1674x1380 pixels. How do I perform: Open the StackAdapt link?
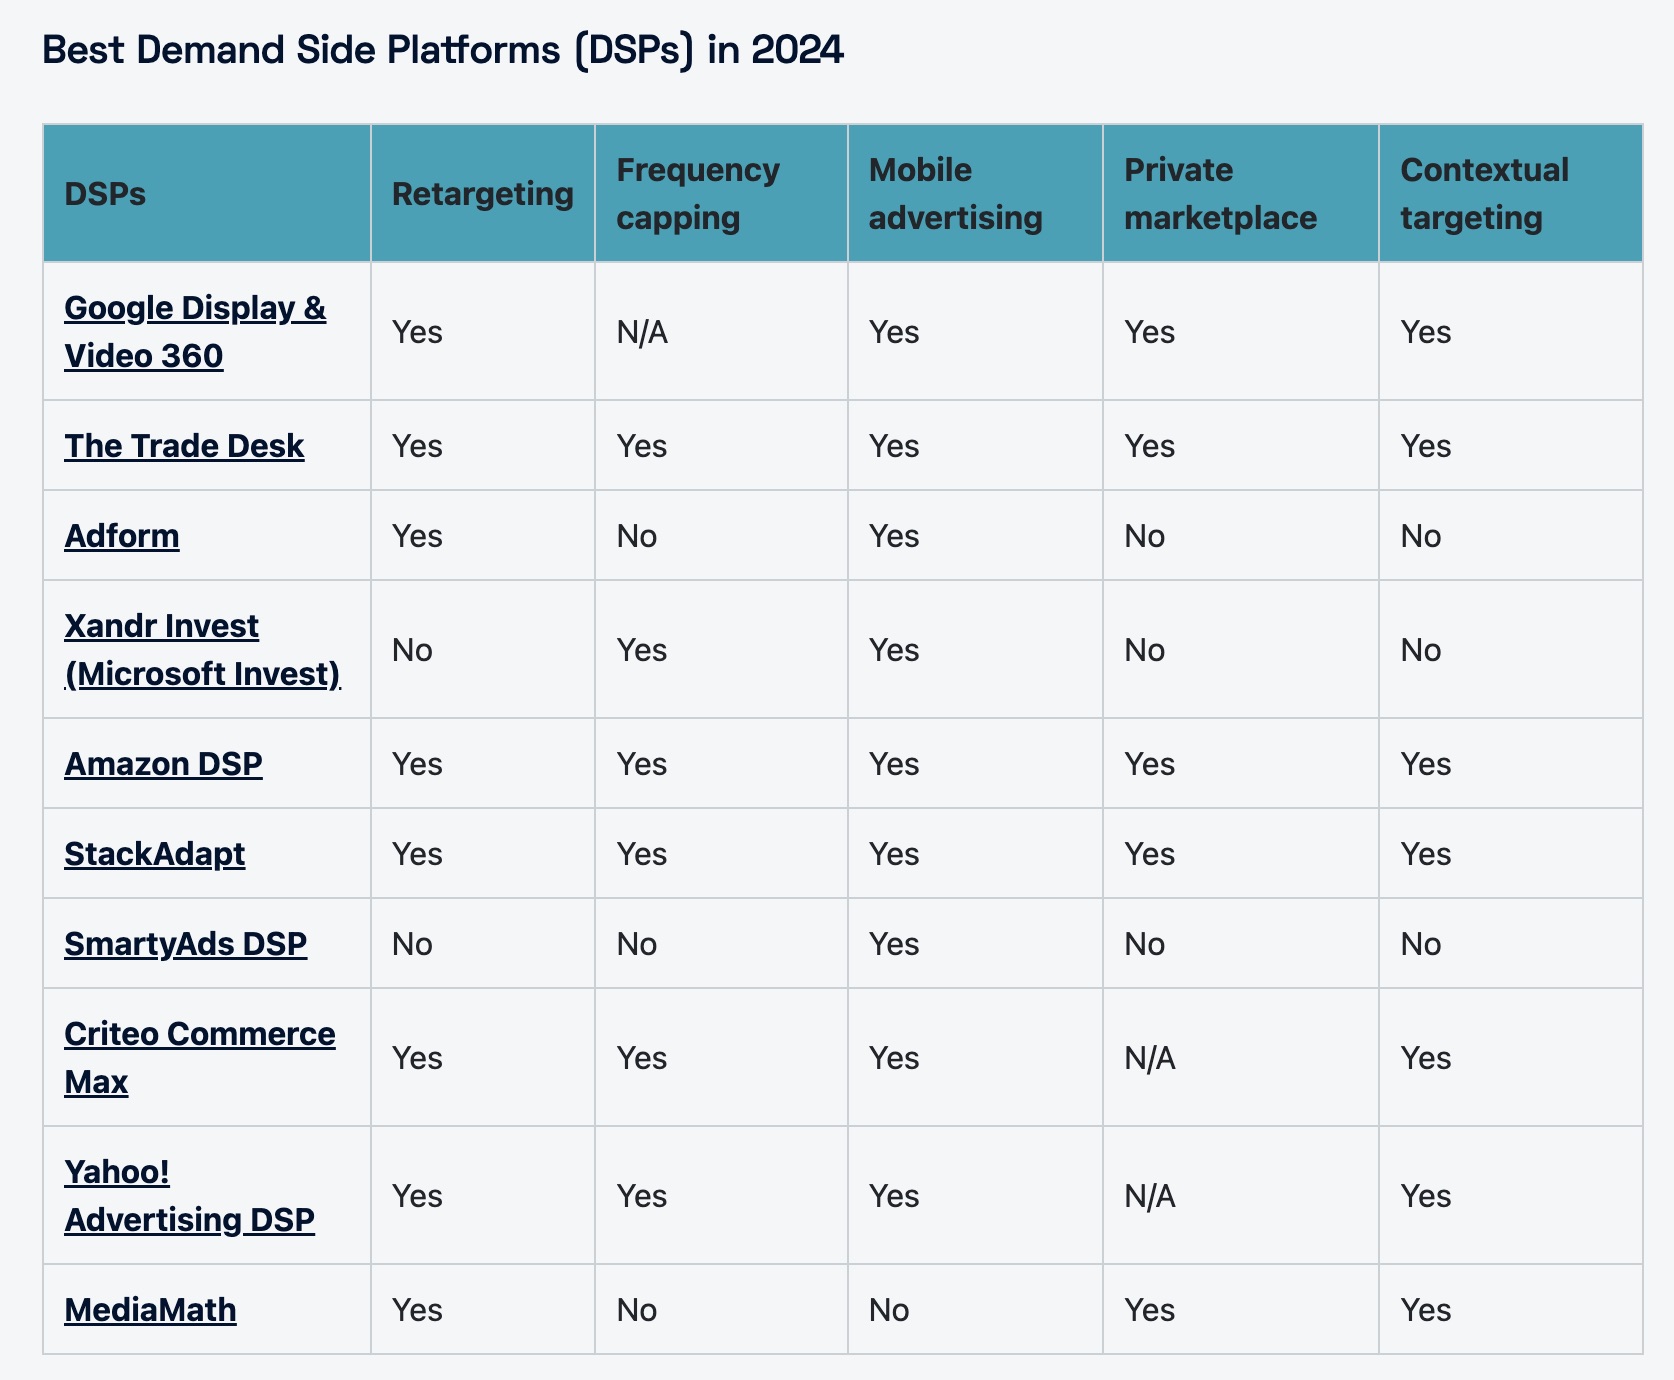(155, 854)
